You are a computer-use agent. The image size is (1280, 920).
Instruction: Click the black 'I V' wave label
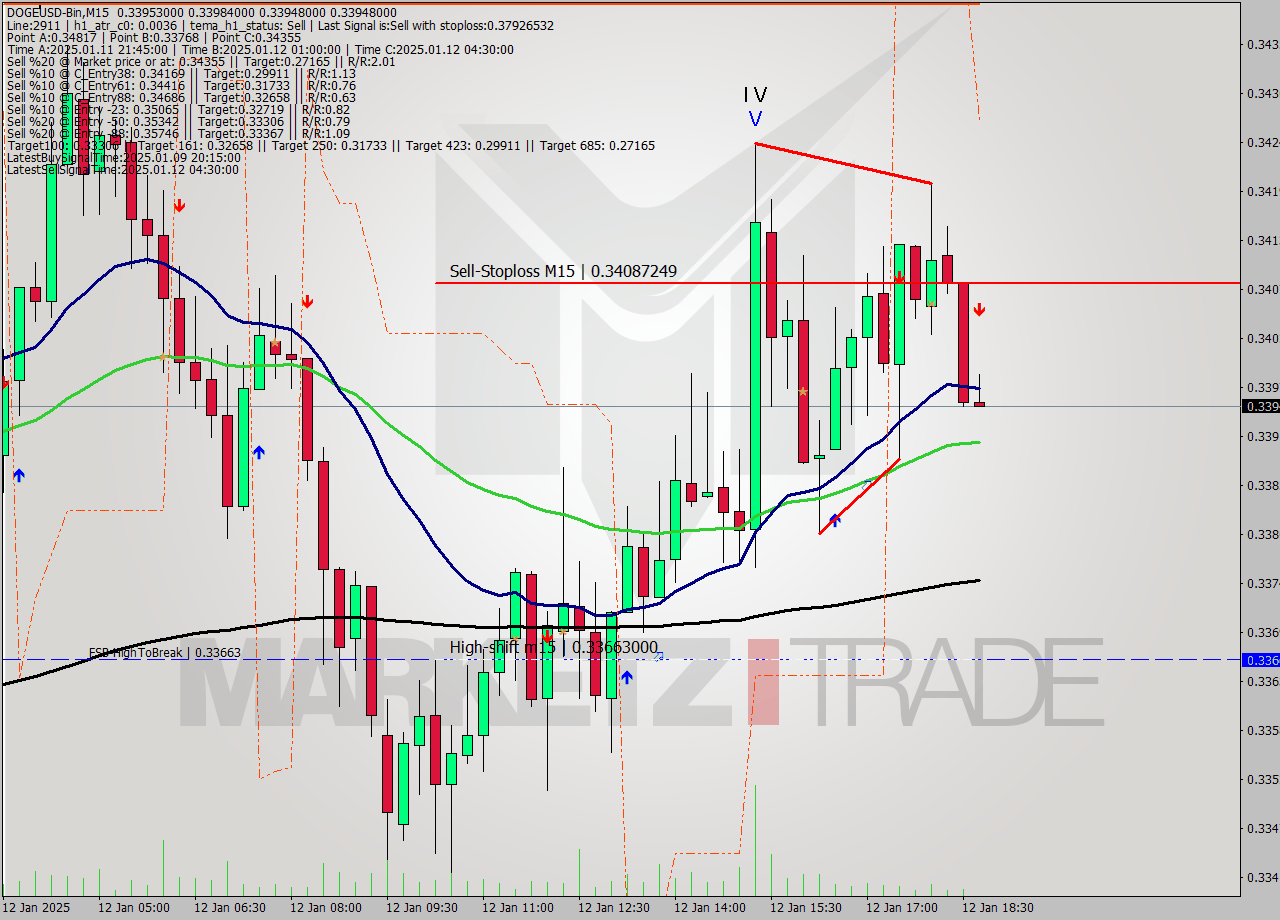(x=755, y=95)
